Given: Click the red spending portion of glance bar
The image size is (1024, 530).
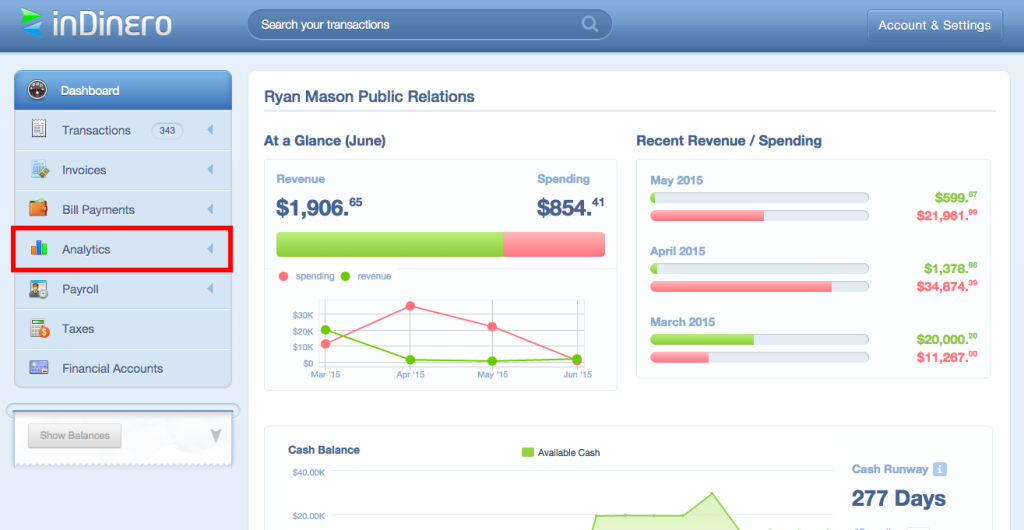Looking at the screenshot, I should coord(554,244).
